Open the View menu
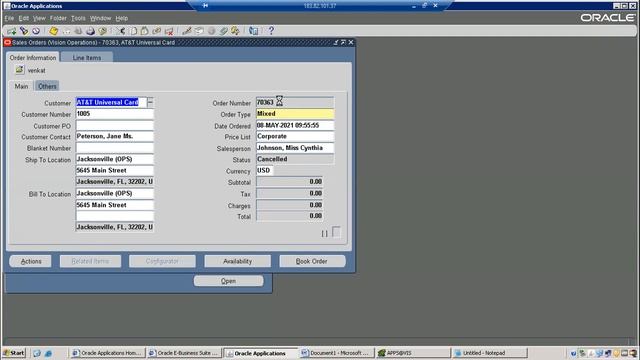 (x=39, y=18)
